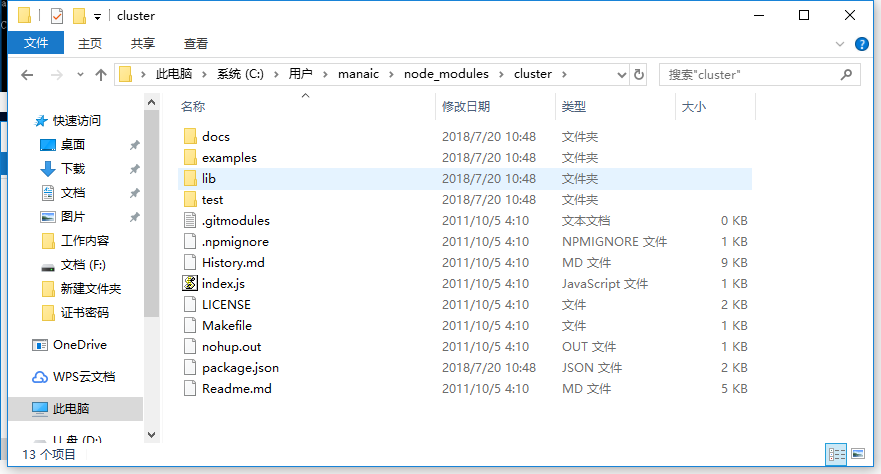Viewport: 881px width, 474px height.
Task: Select the Makefile file name
Action: (x=227, y=325)
